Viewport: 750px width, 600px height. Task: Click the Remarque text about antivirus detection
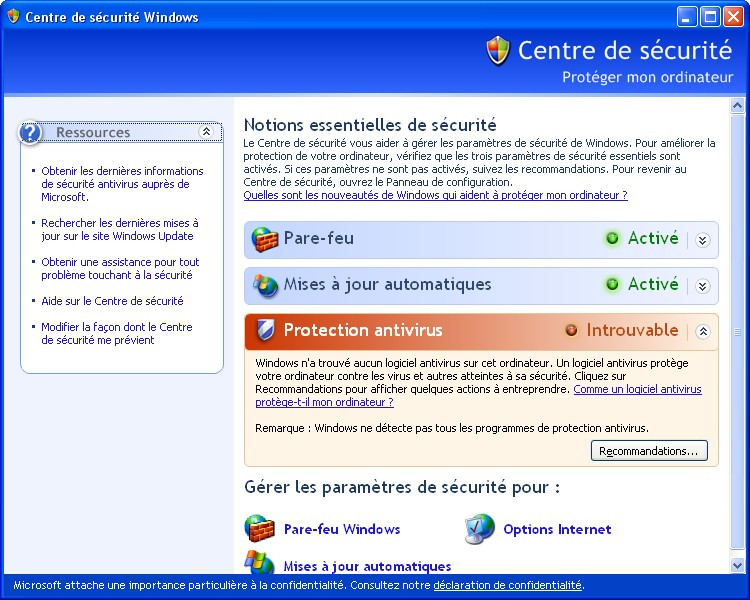[452, 428]
